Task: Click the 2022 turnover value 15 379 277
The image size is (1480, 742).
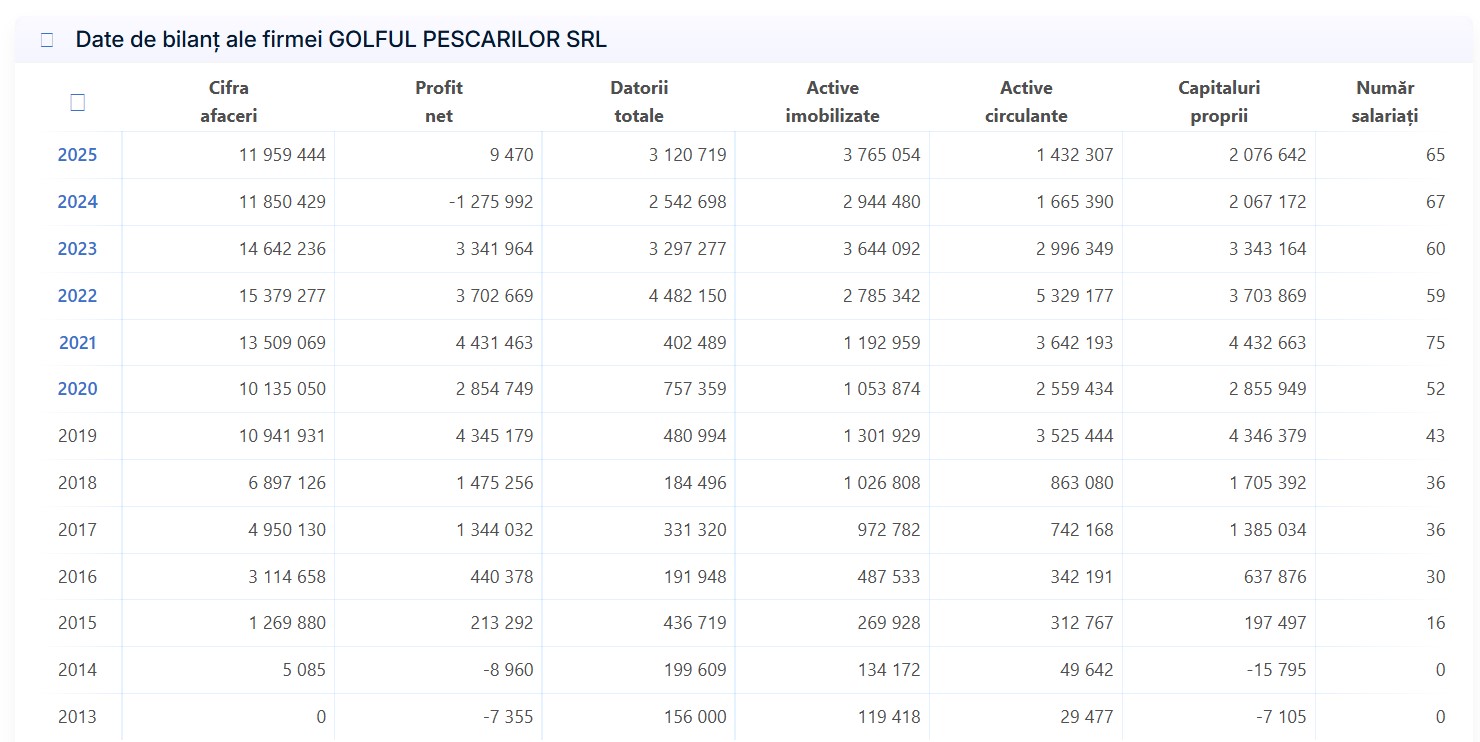Action: [x=282, y=296]
